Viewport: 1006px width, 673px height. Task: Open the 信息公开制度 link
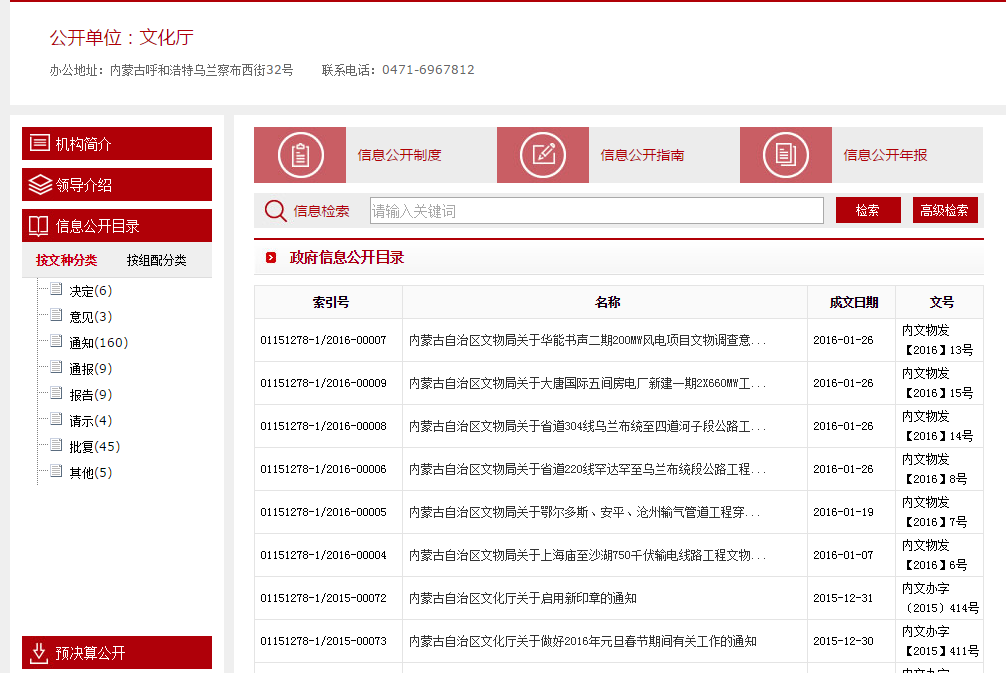click(x=399, y=155)
